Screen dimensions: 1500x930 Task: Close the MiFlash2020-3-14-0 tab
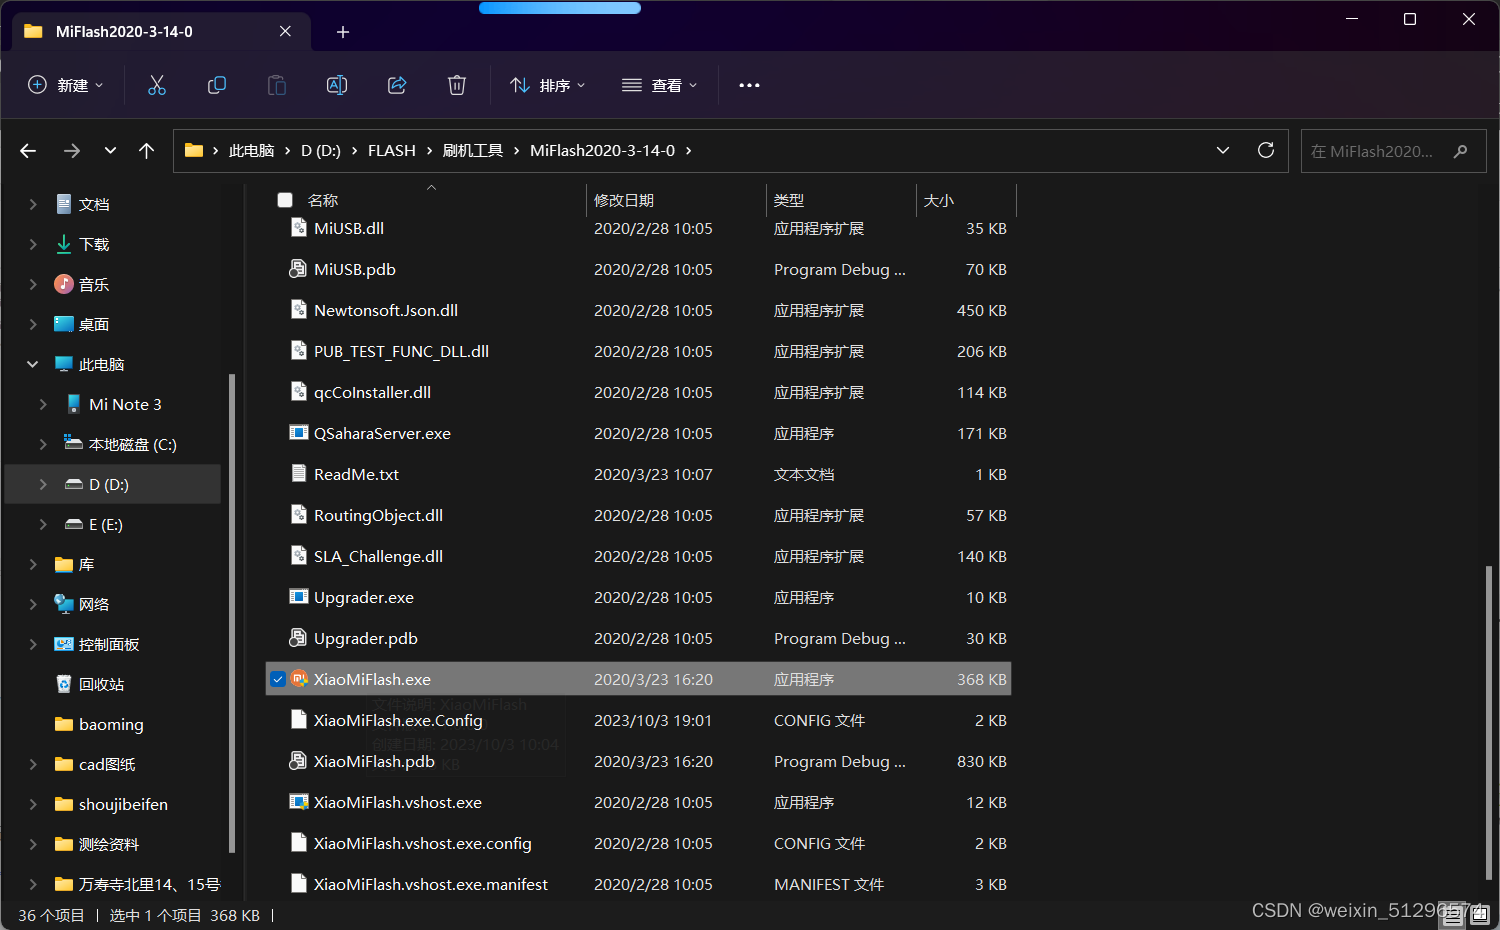285,31
